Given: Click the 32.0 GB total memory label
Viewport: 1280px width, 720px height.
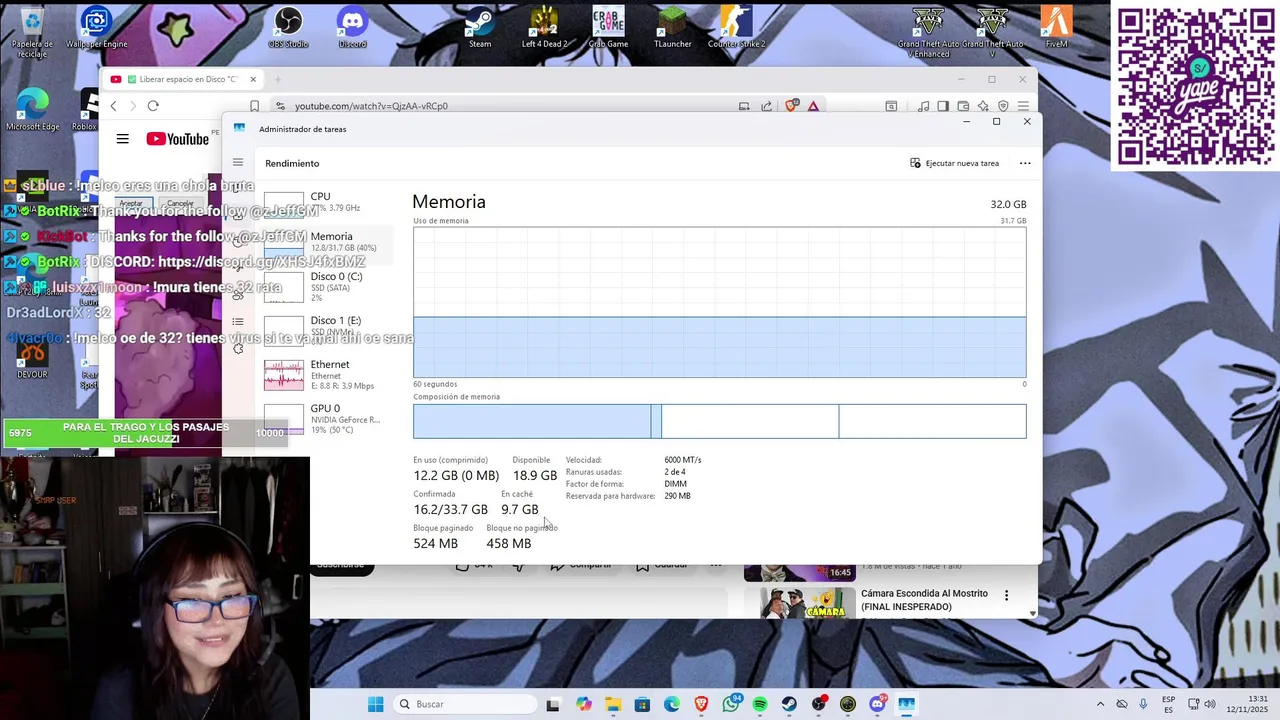Looking at the screenshot, I should pos(1008,204).
